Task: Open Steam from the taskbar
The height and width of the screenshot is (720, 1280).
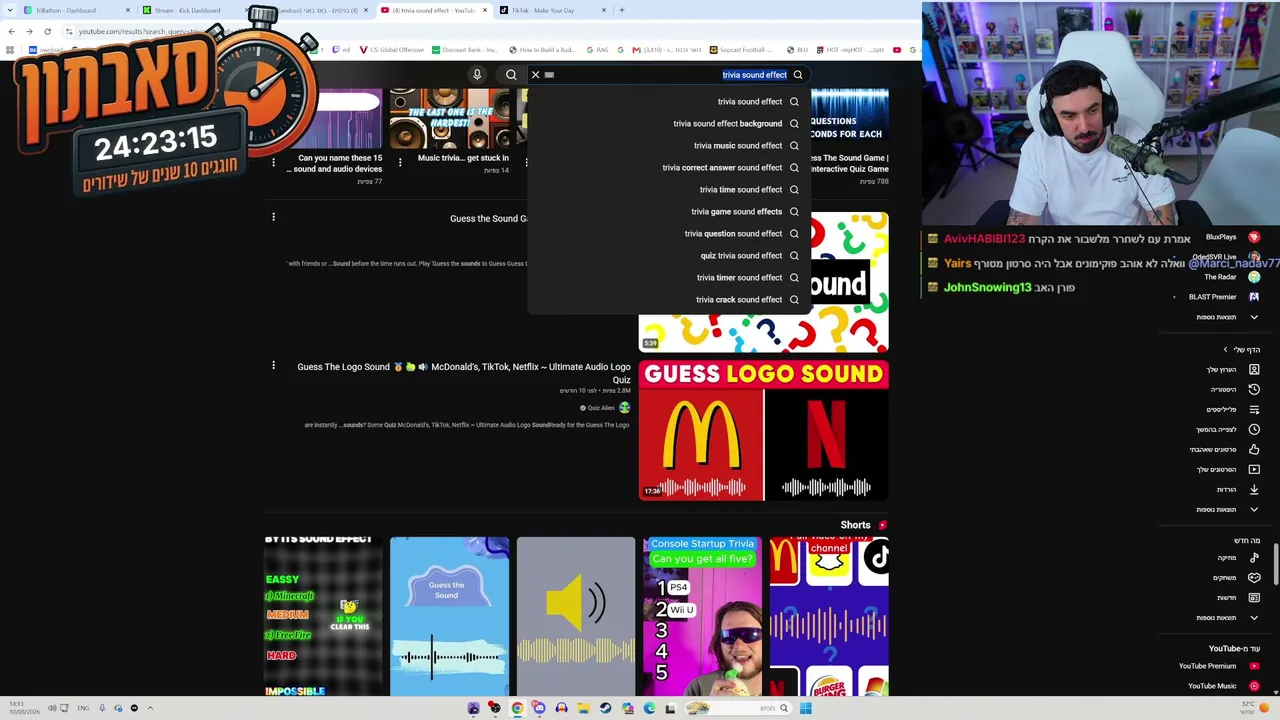Action: [x=605, y=709]
